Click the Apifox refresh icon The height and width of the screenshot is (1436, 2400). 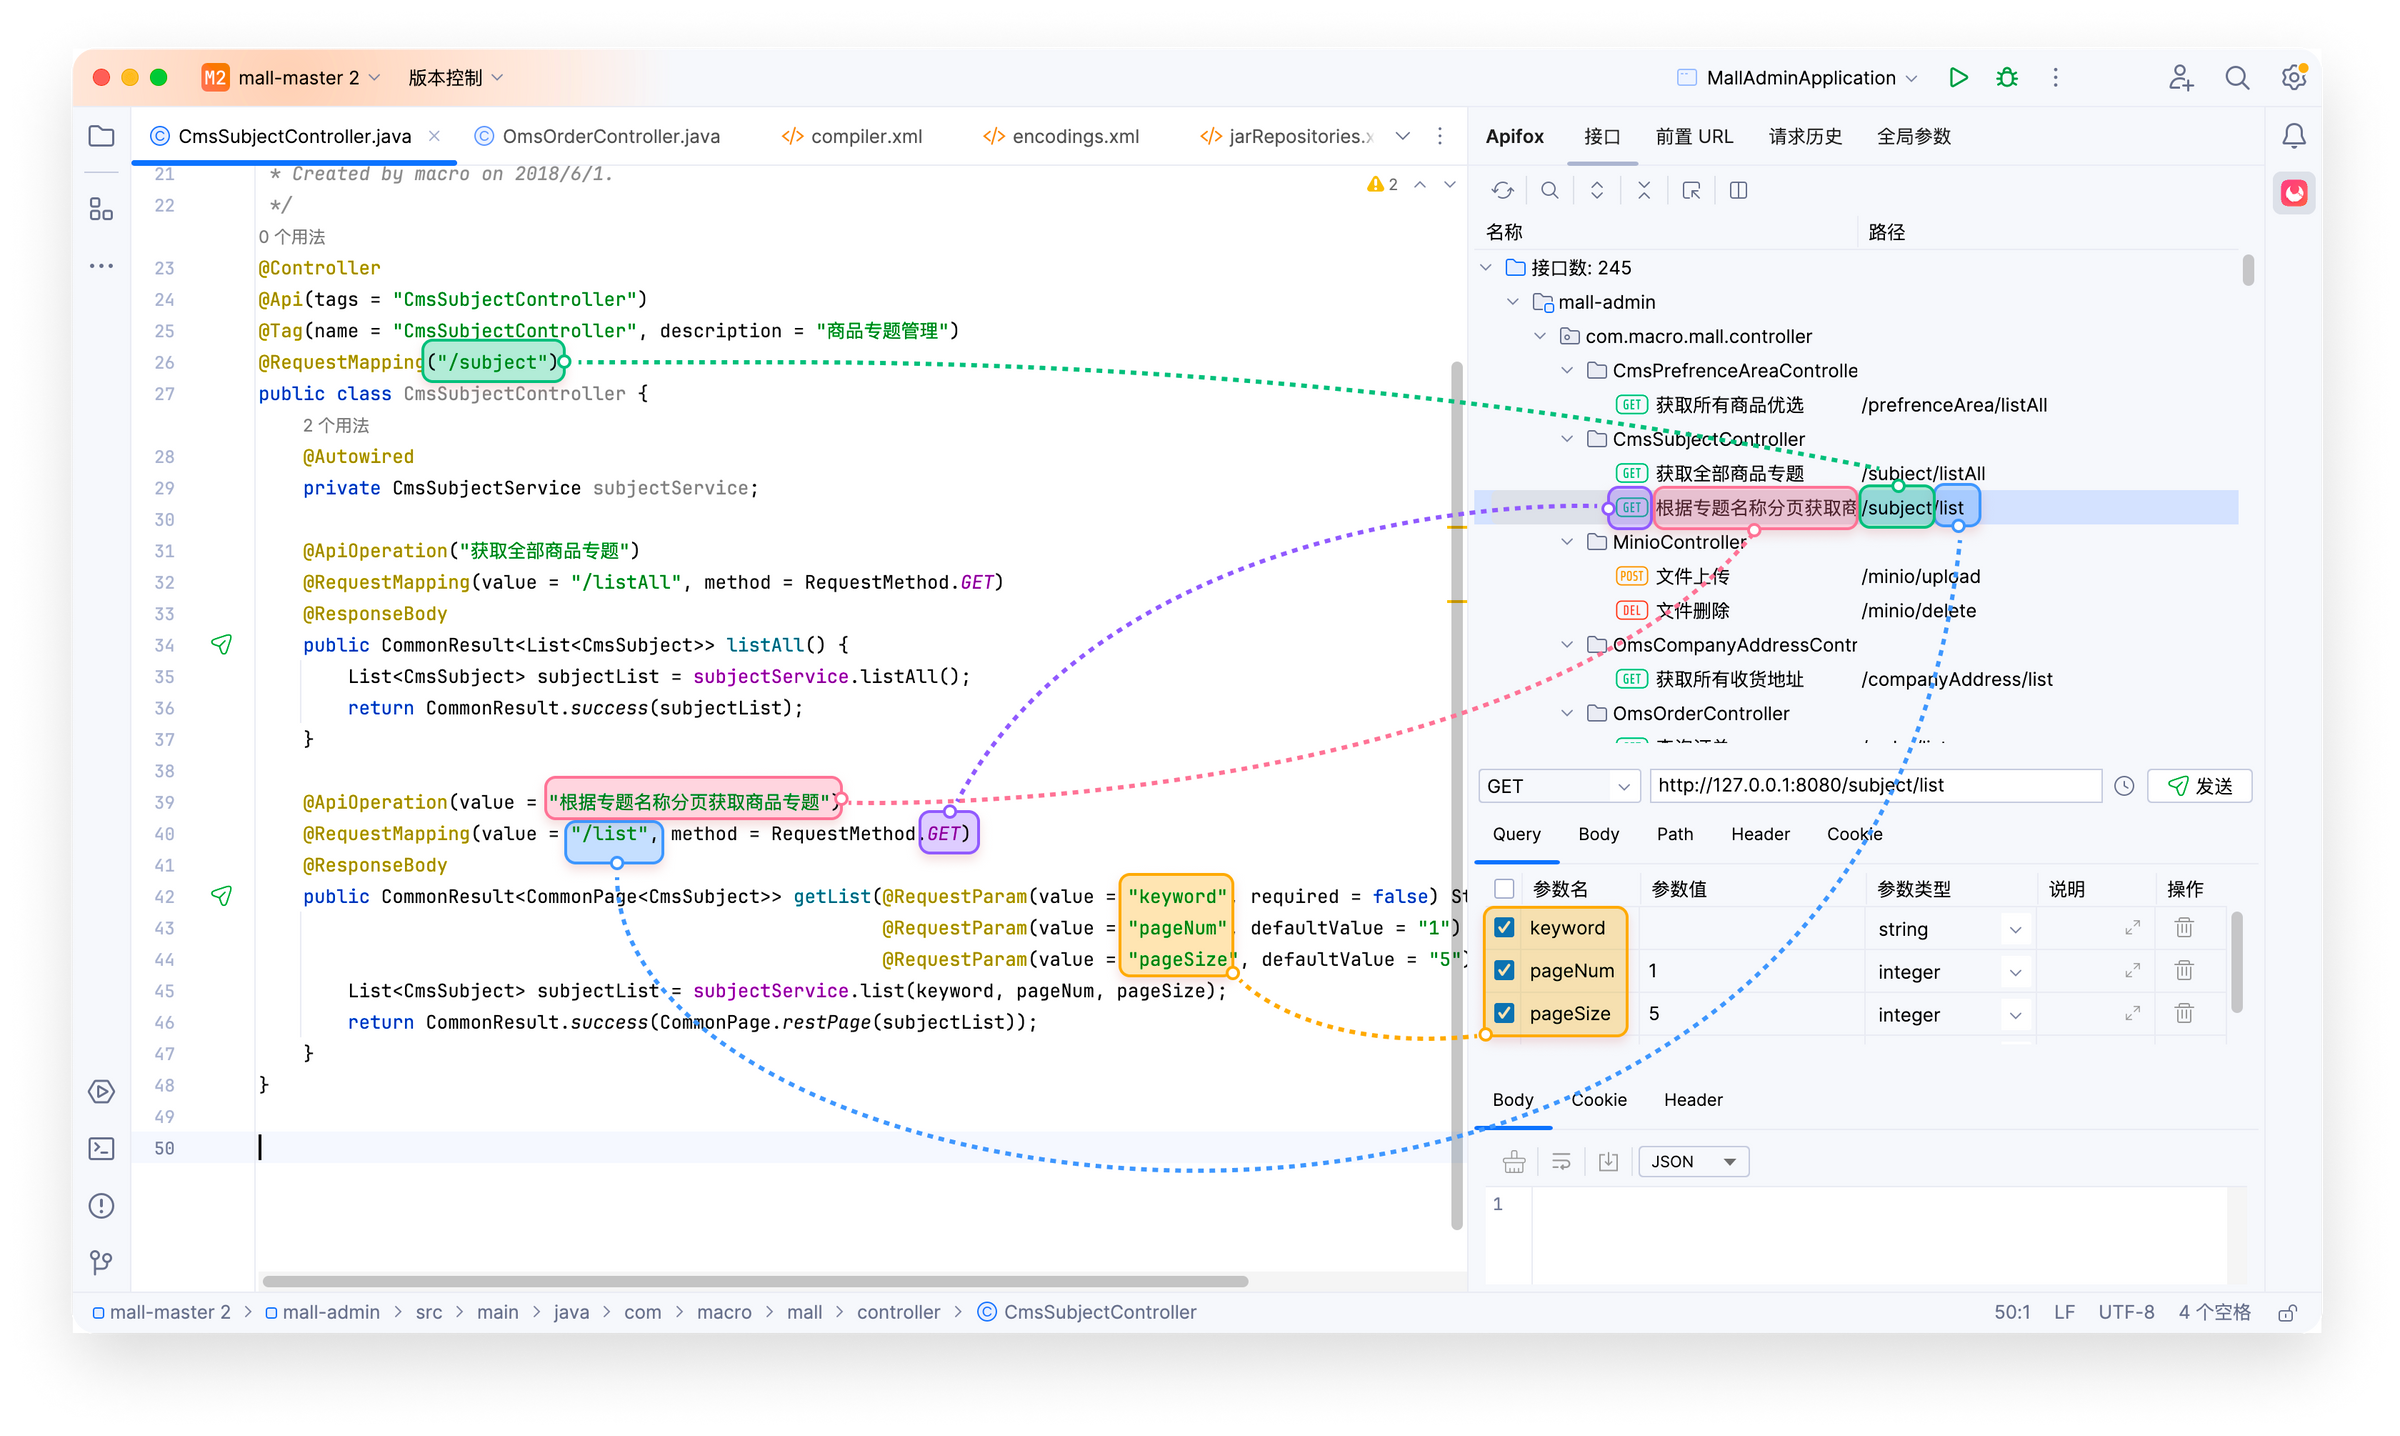pyautogui.click(x=1502, y=190)
